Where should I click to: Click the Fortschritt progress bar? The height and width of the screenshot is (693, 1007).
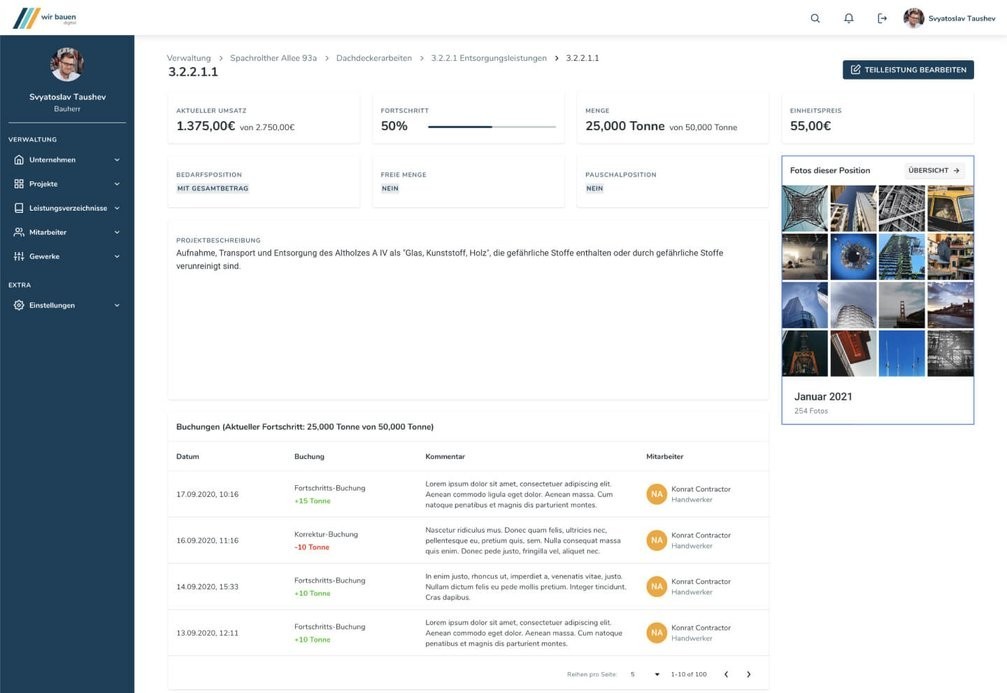[492, 127]
